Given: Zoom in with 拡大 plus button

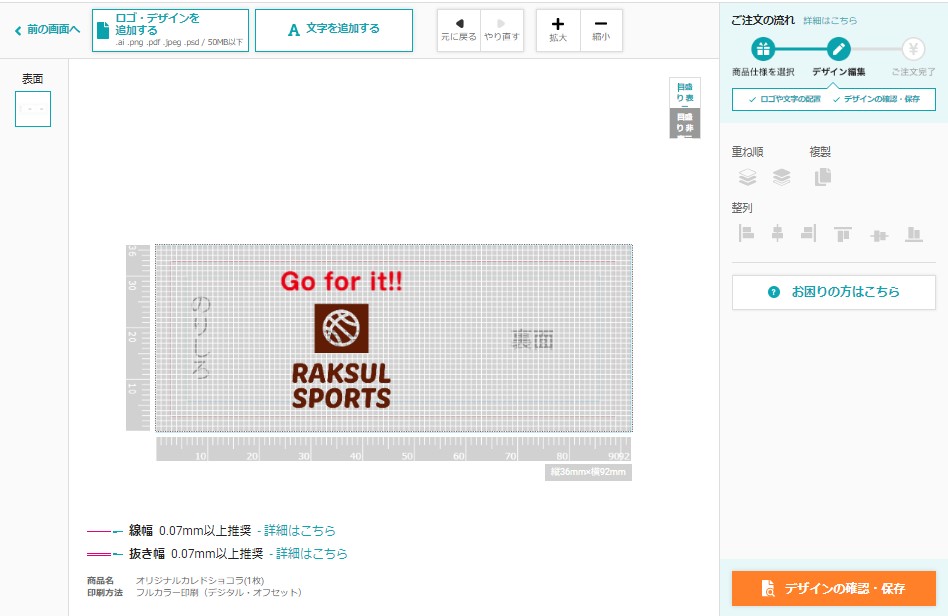Looking at the screenshot, I should [x=558, y=30].
